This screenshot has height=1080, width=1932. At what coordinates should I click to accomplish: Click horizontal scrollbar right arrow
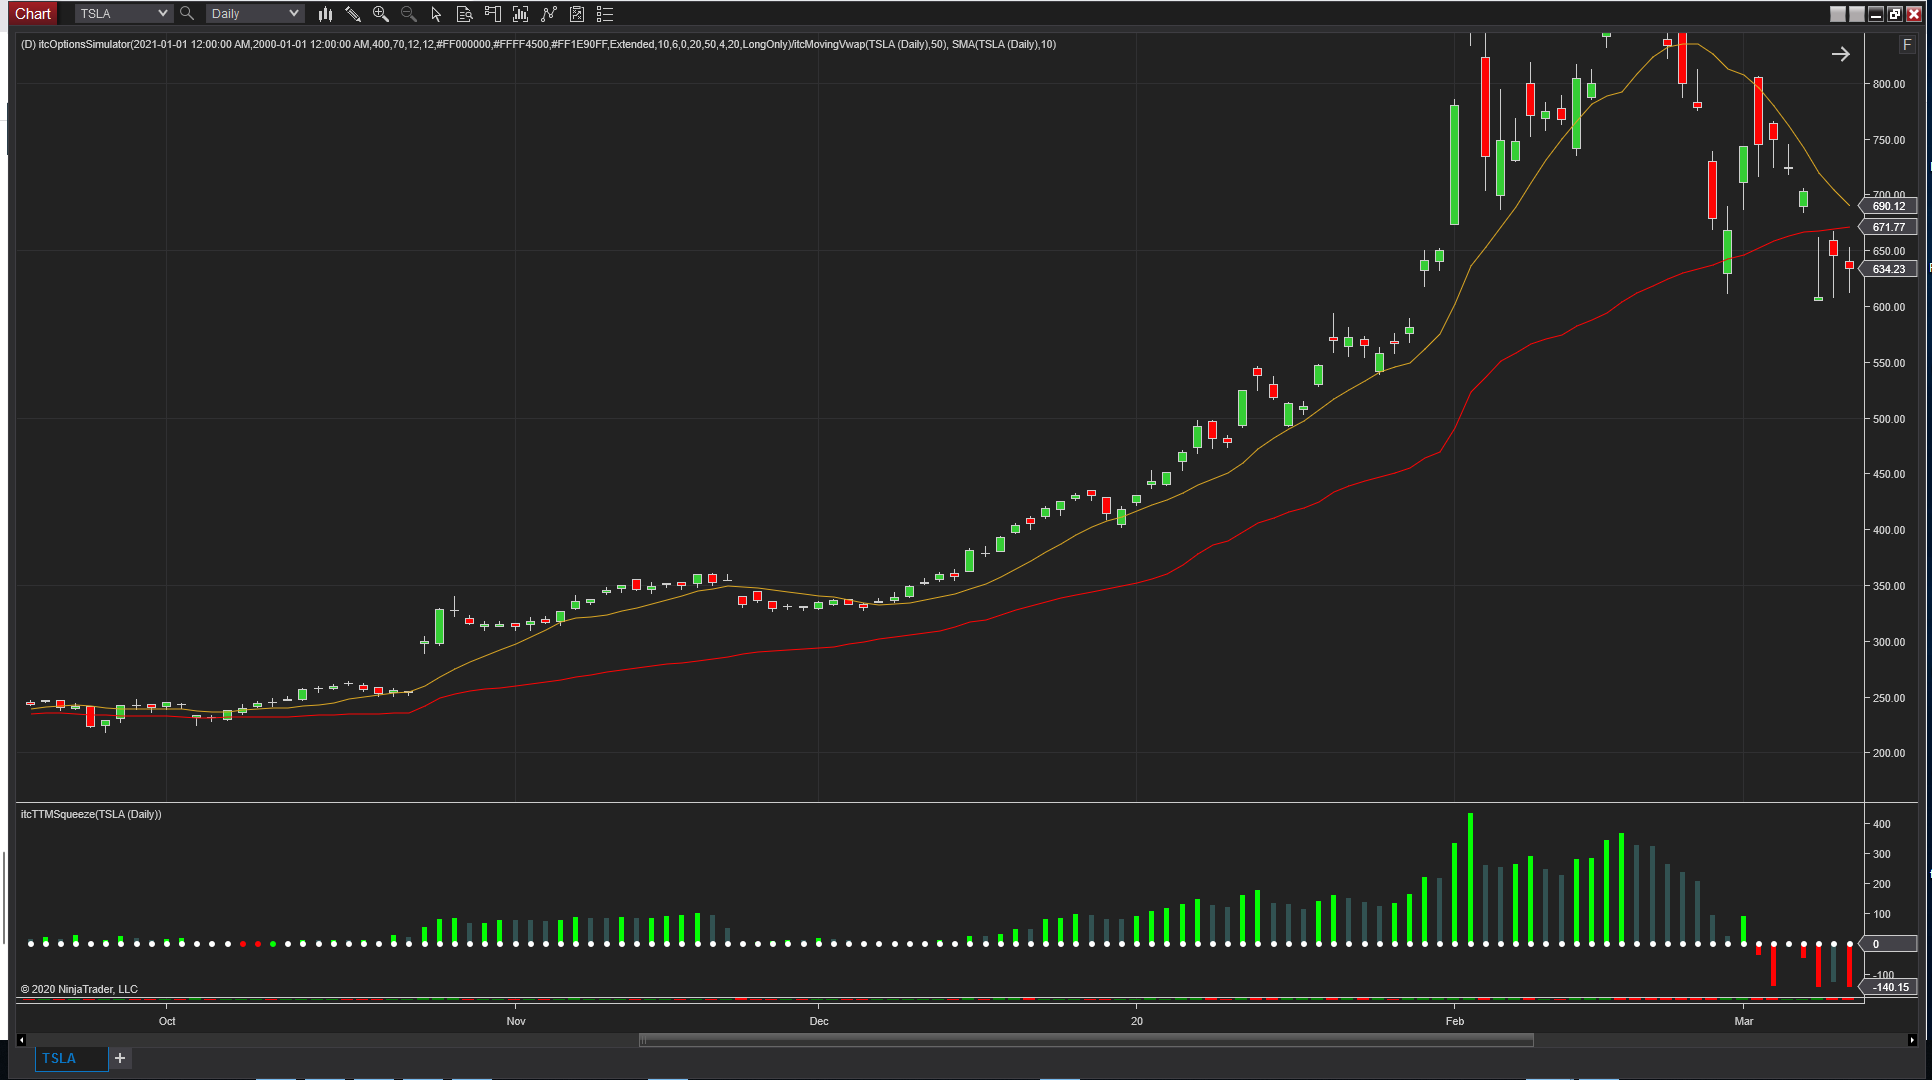[1914, 1040]
